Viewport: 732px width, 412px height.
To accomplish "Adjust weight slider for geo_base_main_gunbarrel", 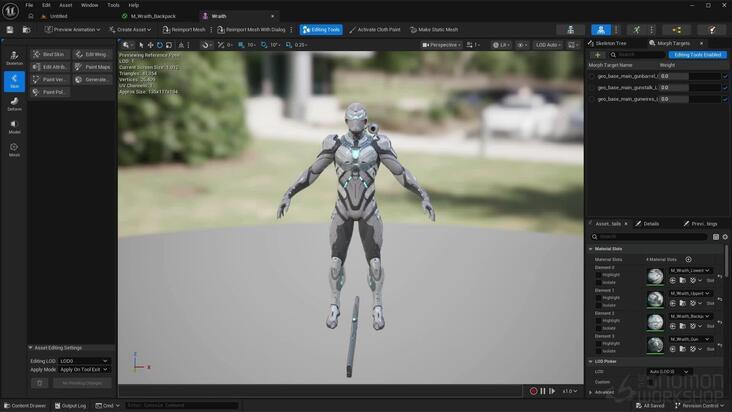I will point(690,76).
